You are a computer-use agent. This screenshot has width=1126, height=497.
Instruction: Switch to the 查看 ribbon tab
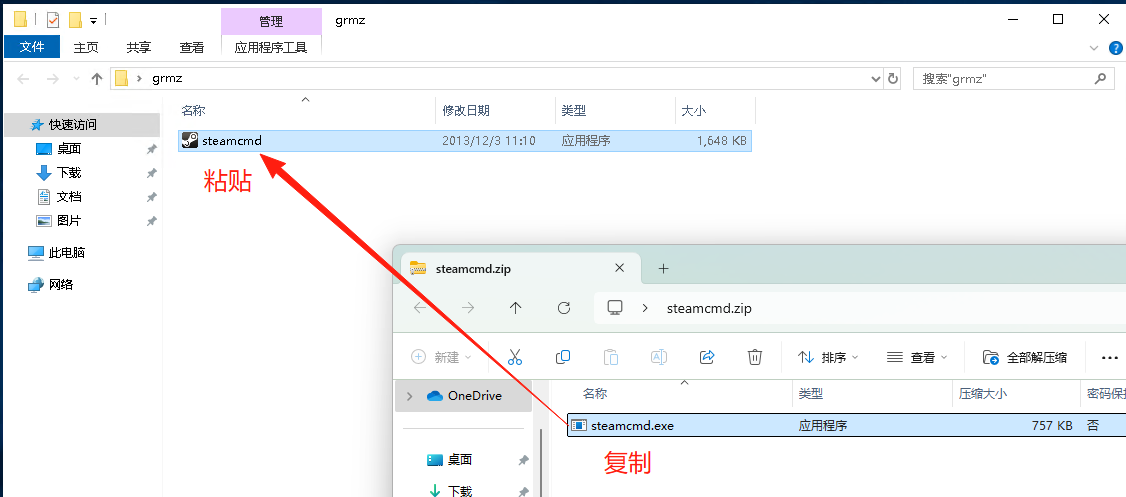tap(192, 47)
